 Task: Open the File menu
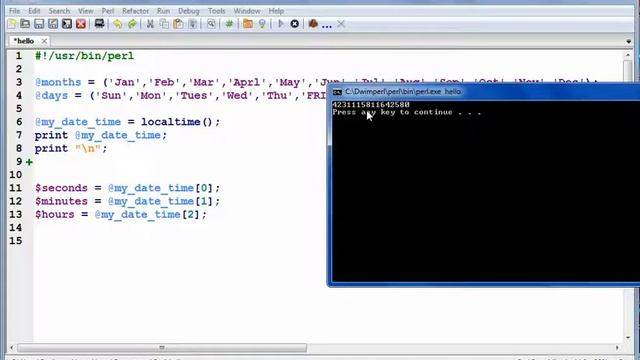[x=14, y=11]
